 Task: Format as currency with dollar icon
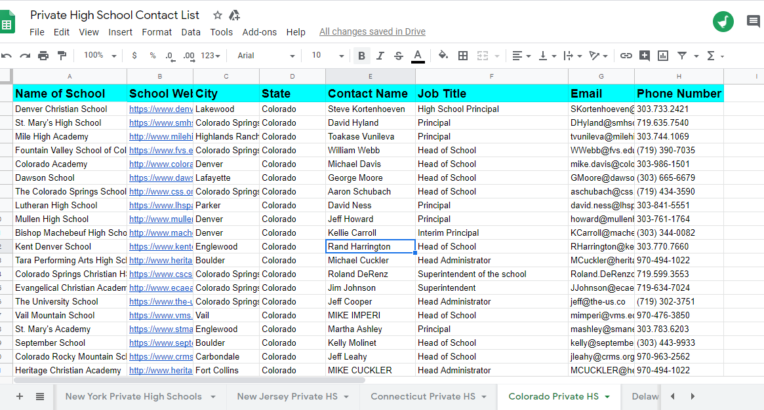134,56
